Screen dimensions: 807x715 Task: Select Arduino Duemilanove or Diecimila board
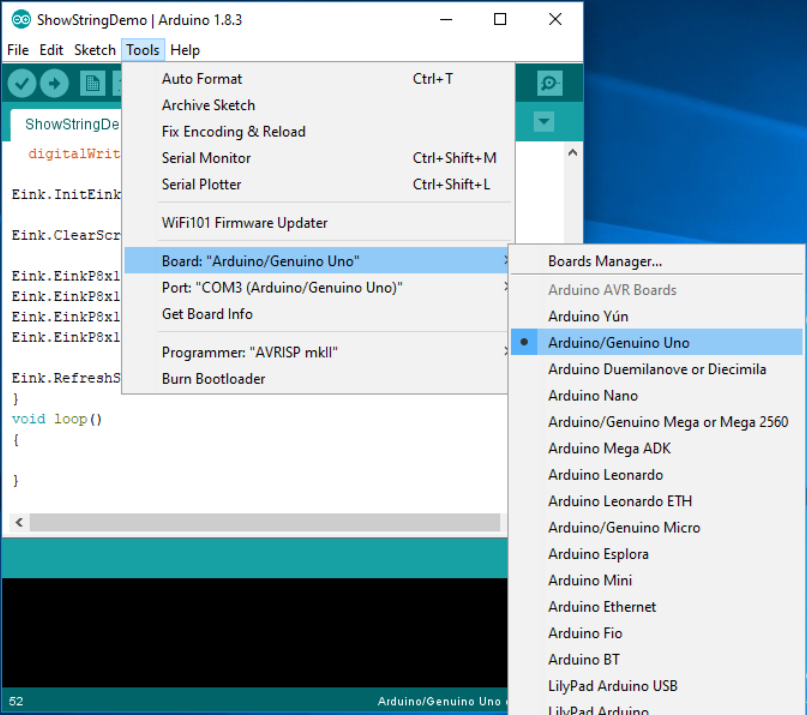point(656,369)
